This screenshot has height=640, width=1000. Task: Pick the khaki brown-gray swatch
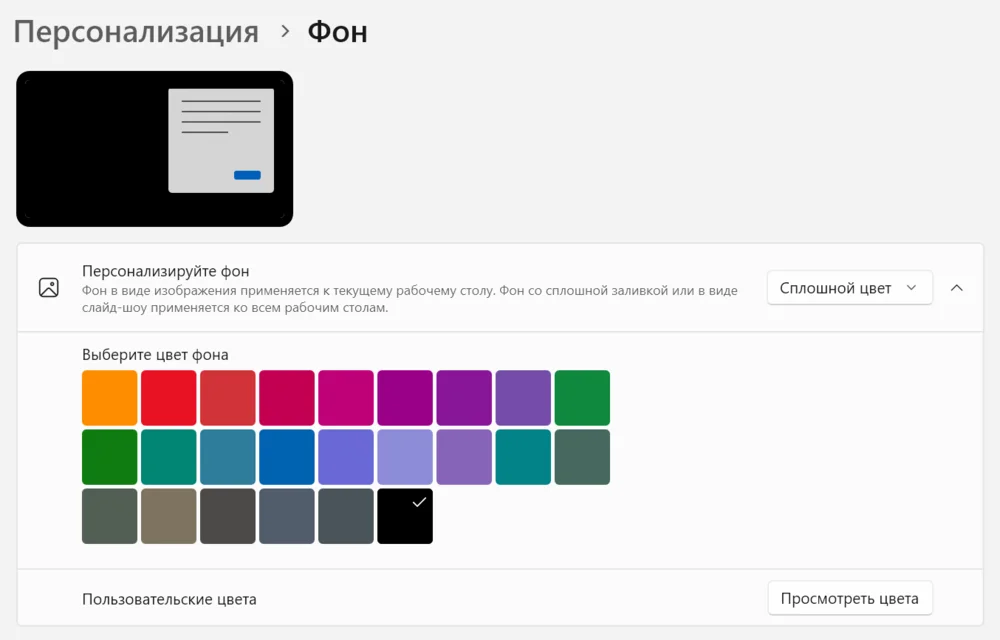click(168, 516)
